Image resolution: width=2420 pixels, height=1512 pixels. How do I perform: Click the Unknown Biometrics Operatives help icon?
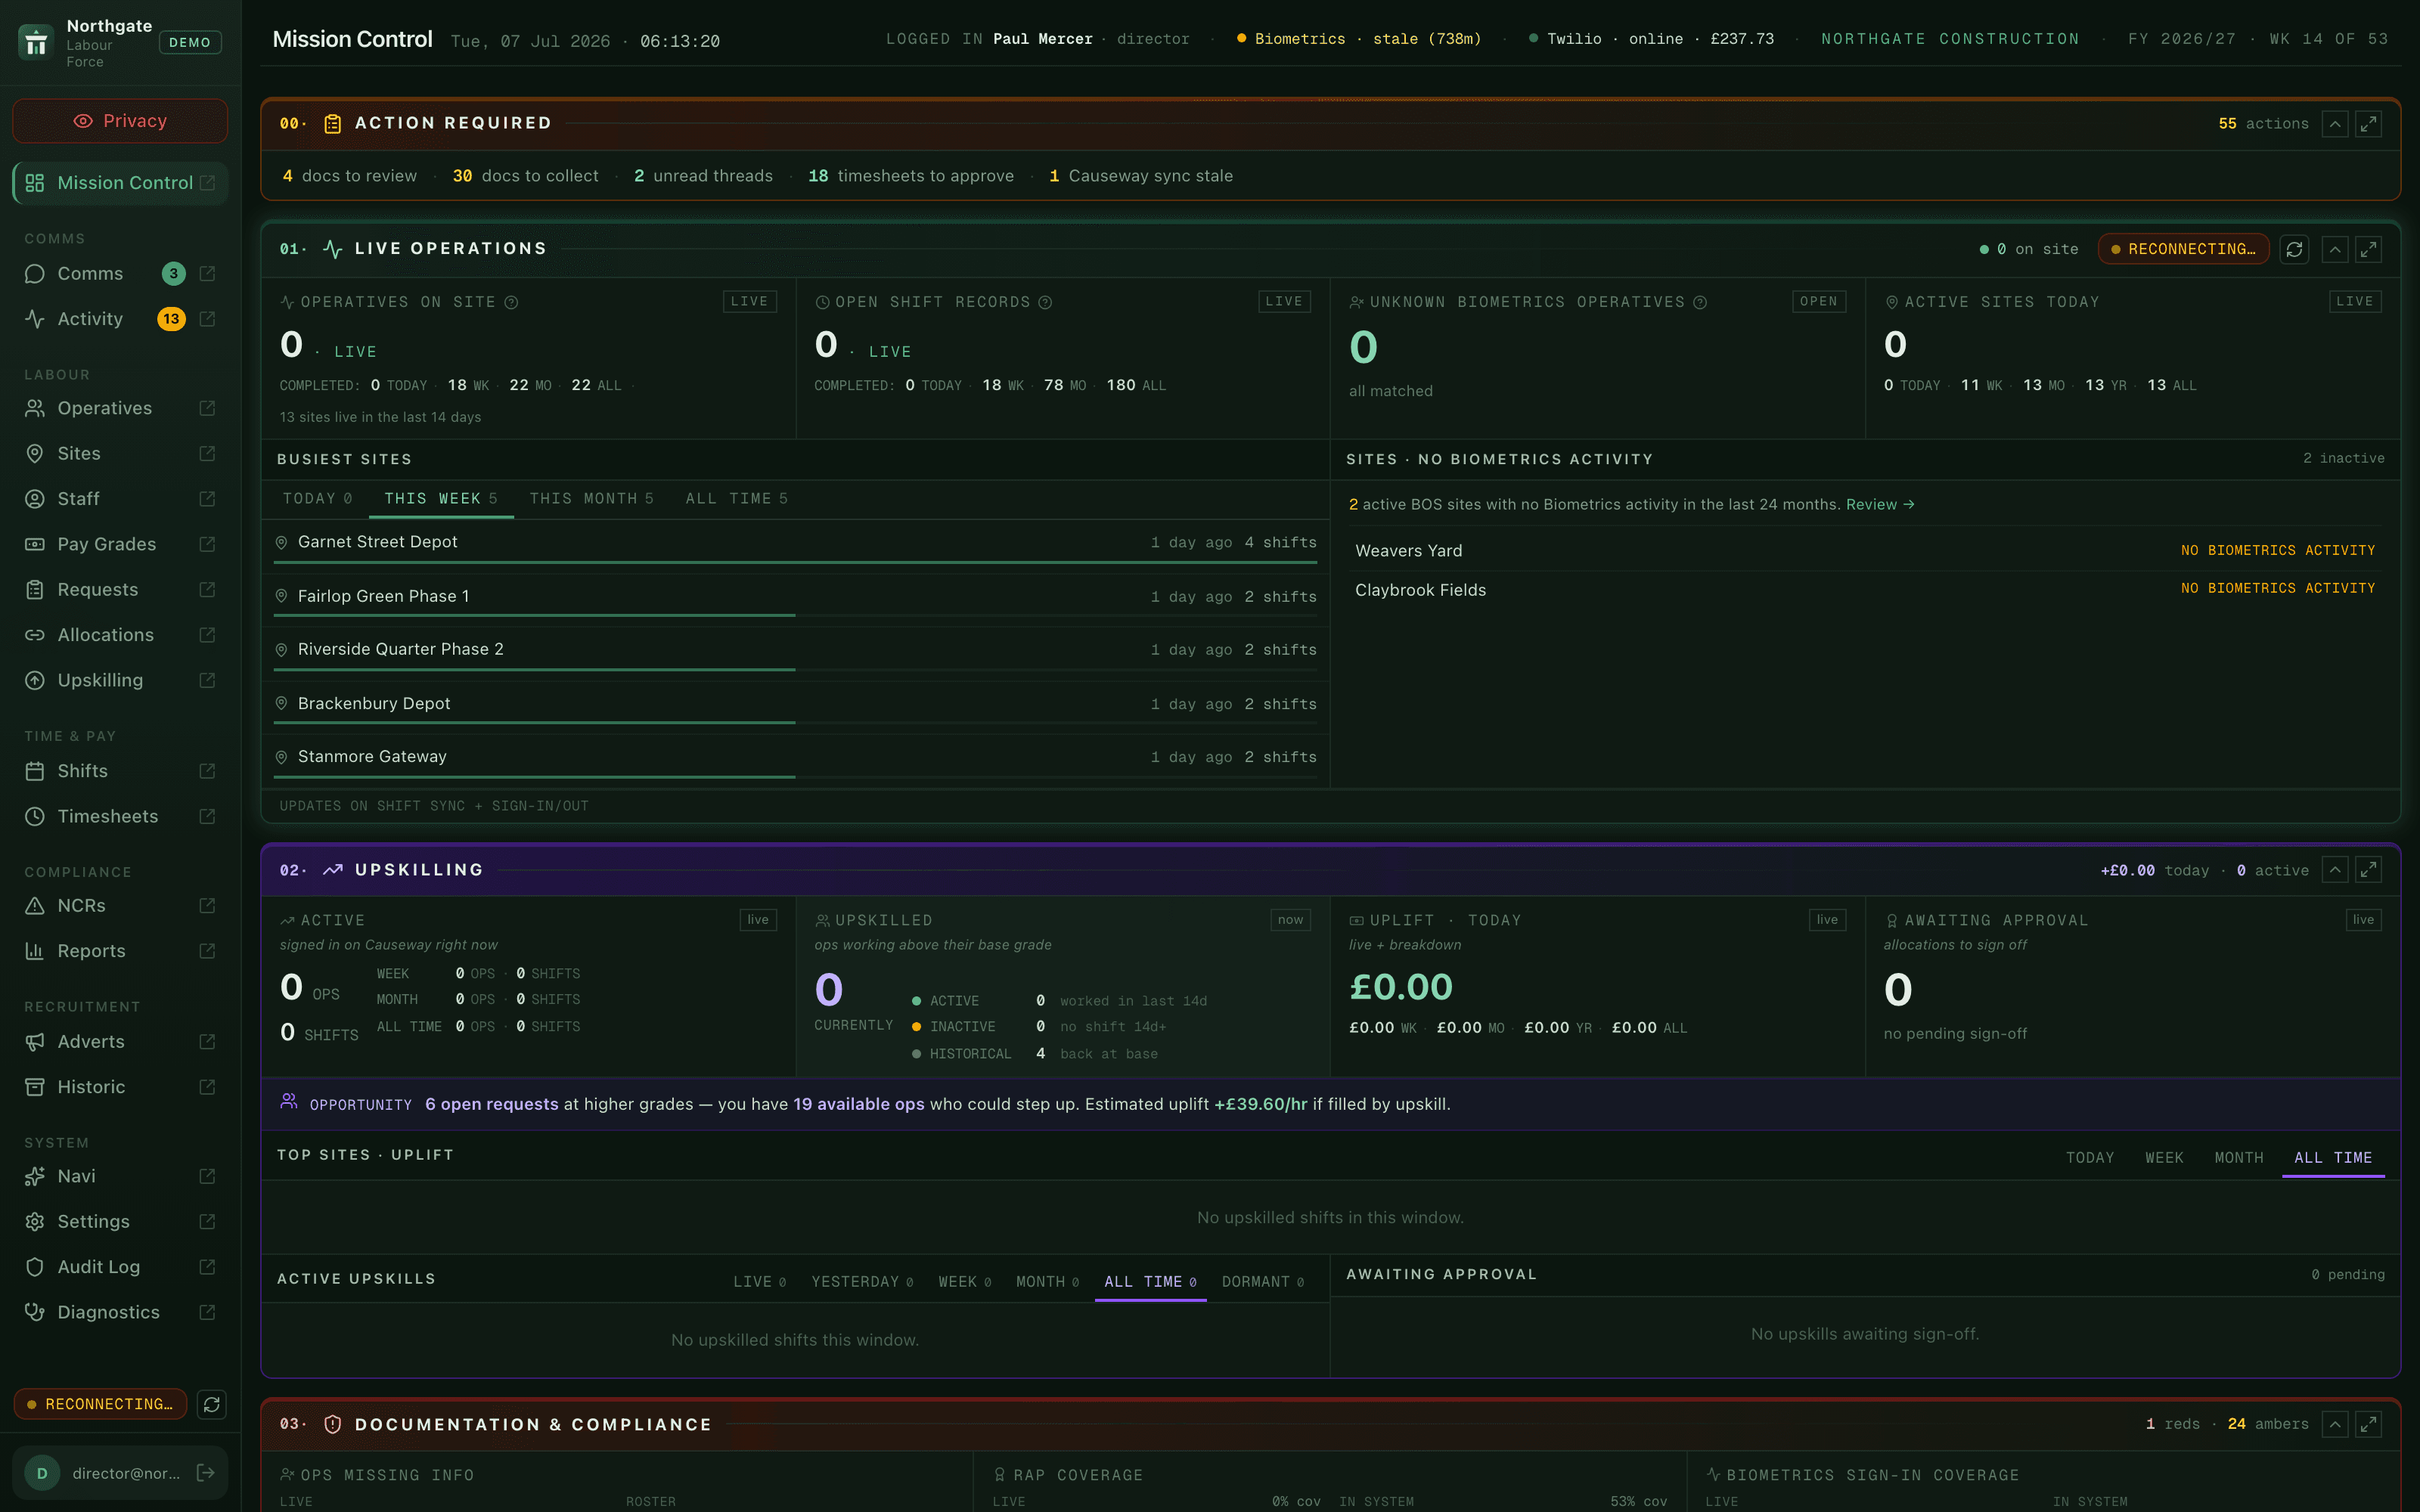pos(1700,302)
